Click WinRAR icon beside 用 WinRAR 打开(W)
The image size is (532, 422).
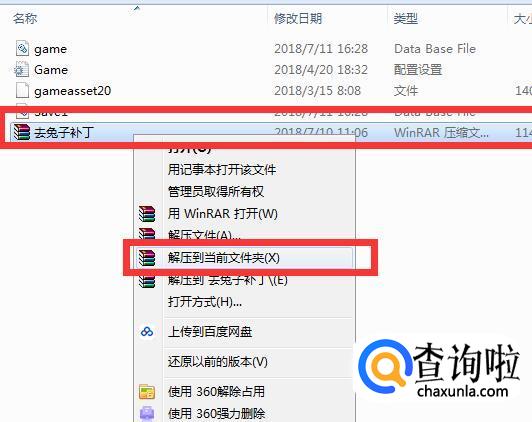tap(147, 214)
